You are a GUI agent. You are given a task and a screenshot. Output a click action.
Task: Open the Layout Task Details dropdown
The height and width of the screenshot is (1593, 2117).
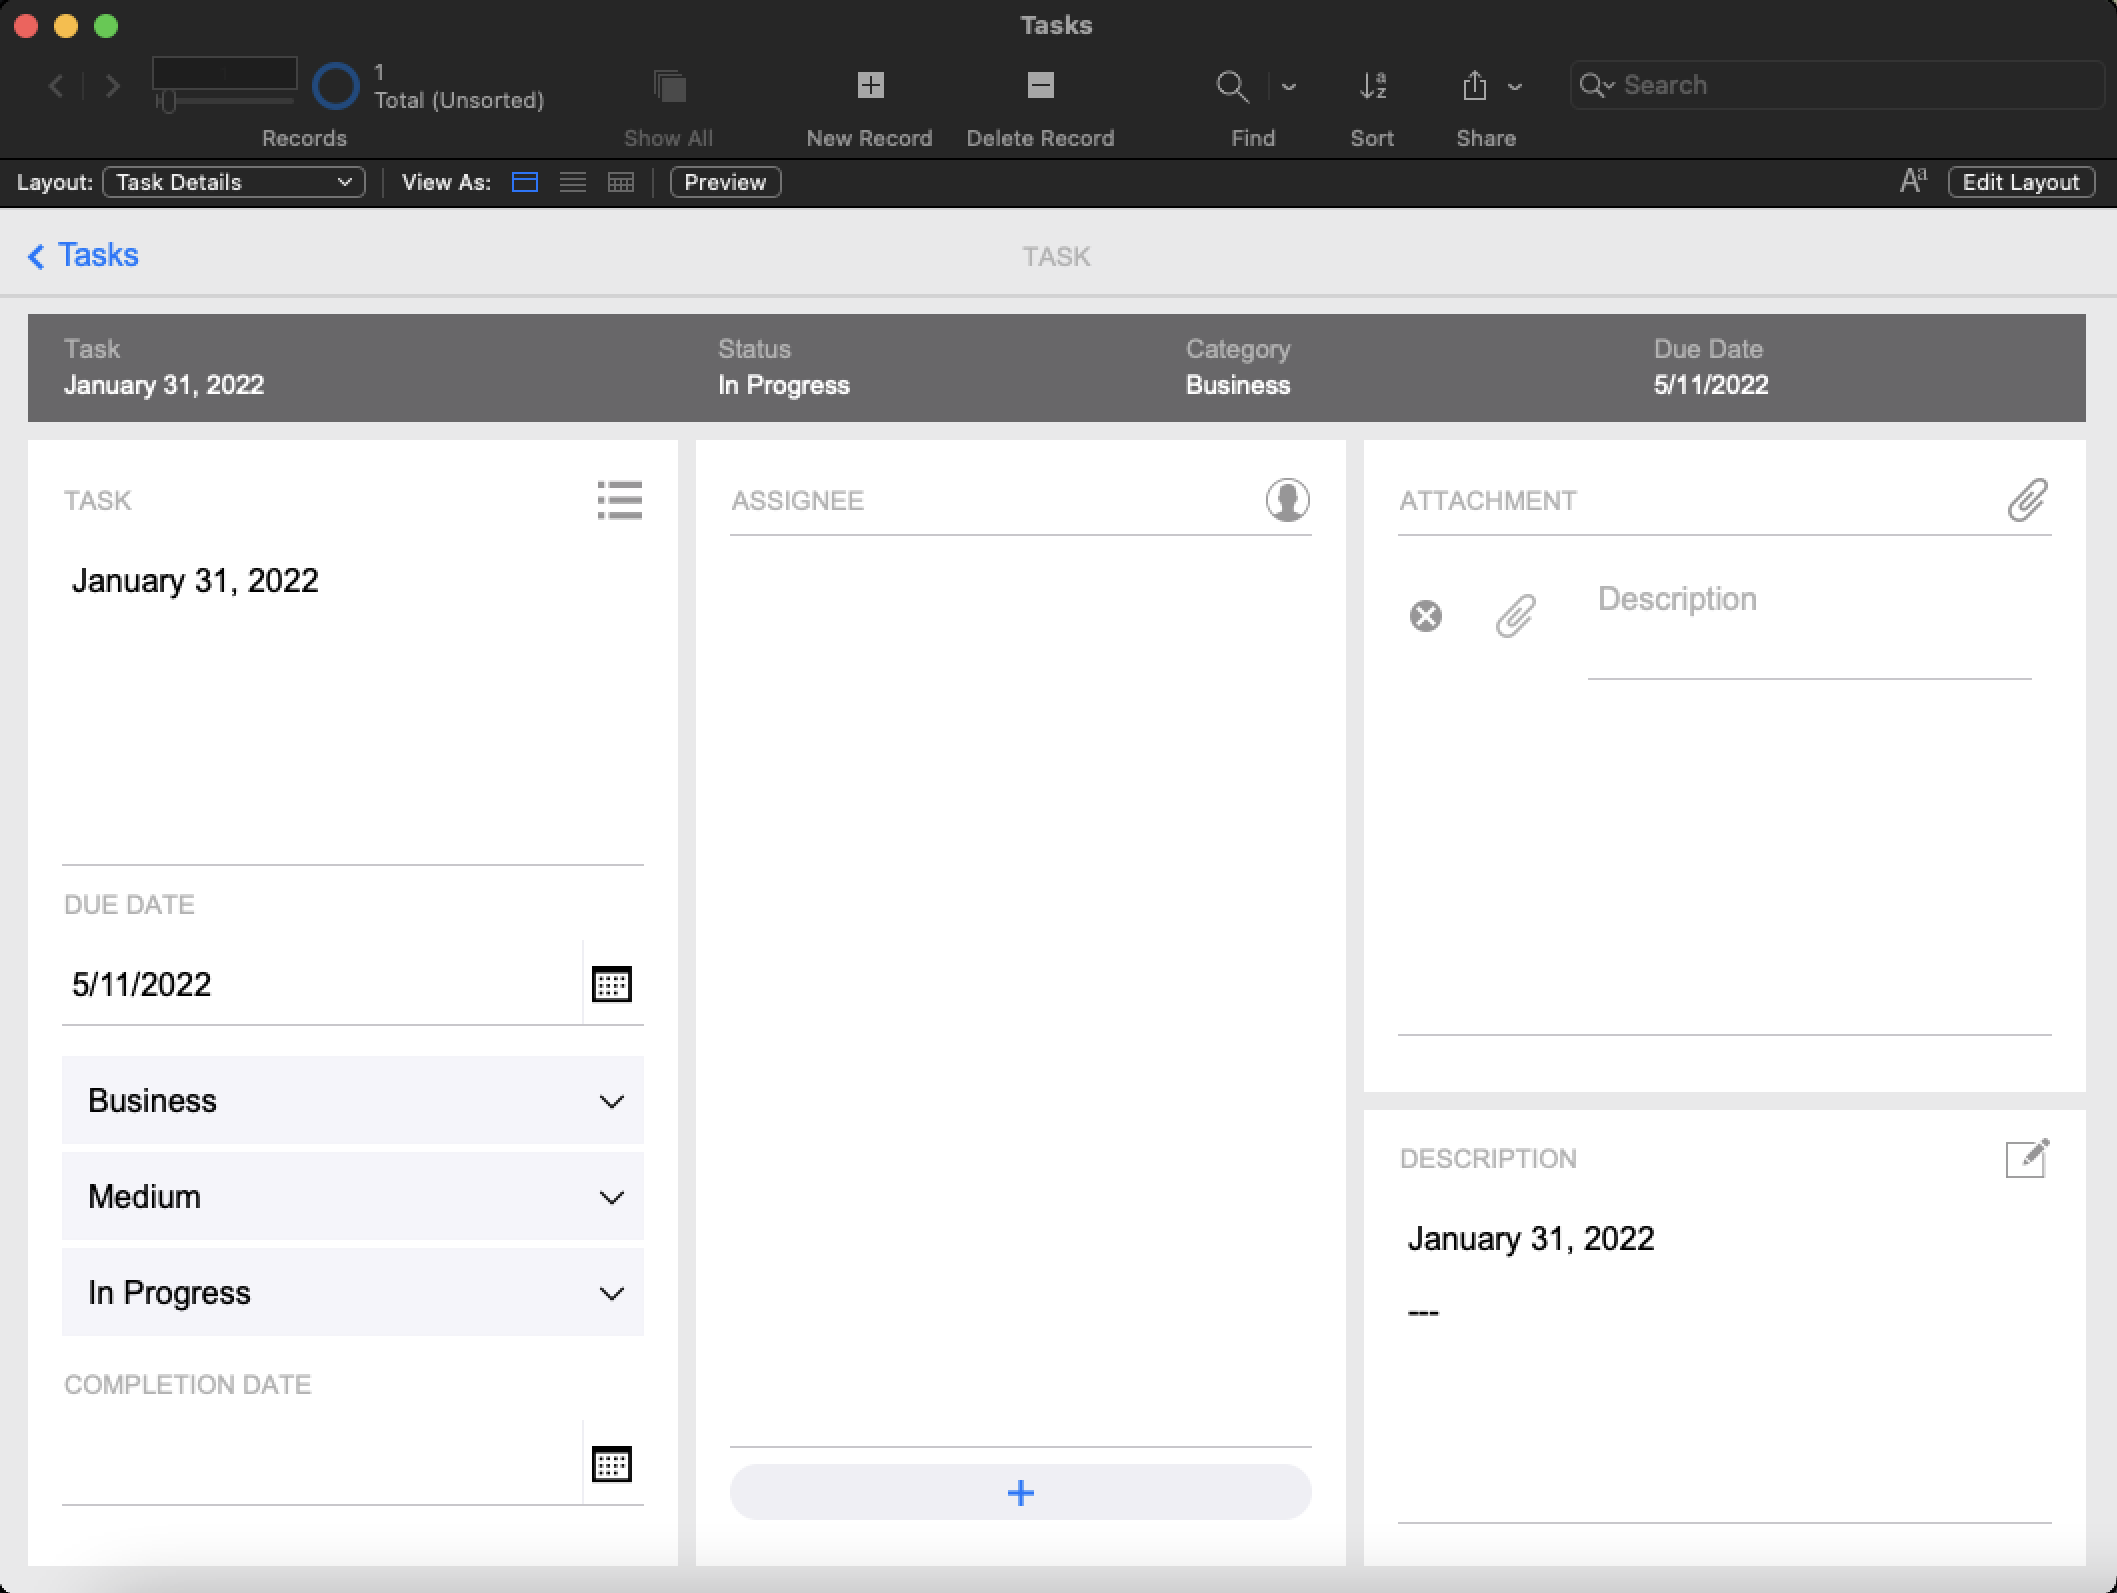point(234,182)
